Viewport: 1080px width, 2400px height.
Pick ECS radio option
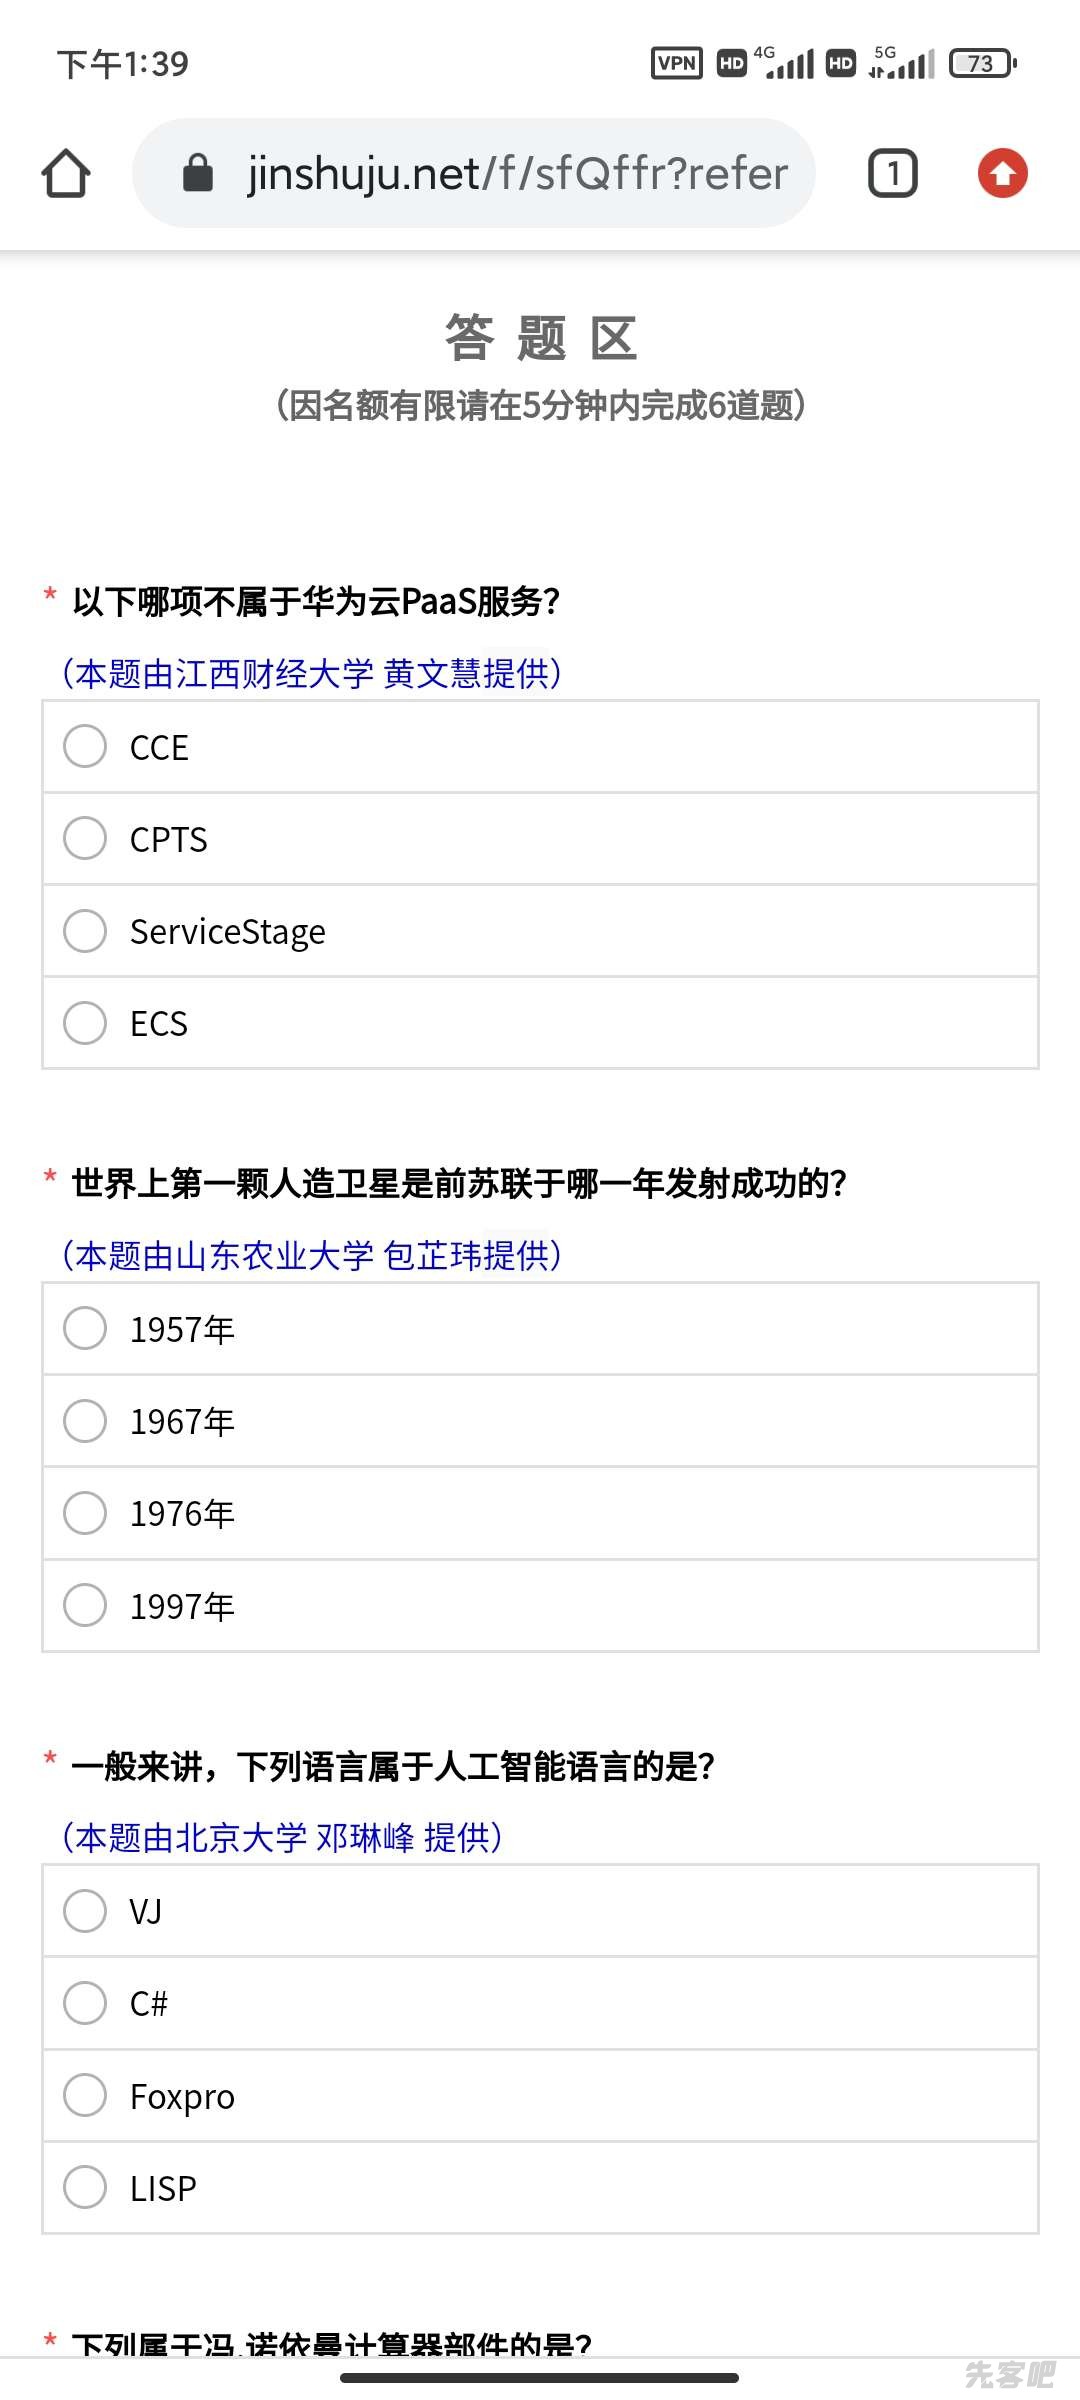[85, 1022]
